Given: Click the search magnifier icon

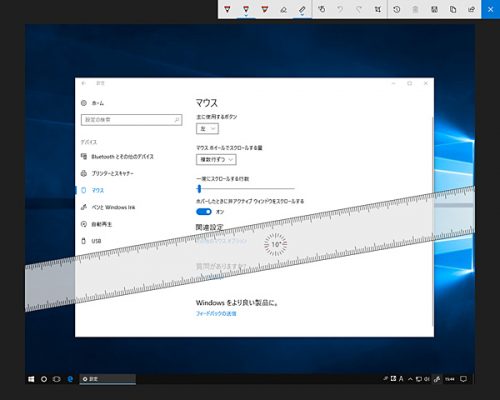Looking at the screenshot, I should (177, 120).
